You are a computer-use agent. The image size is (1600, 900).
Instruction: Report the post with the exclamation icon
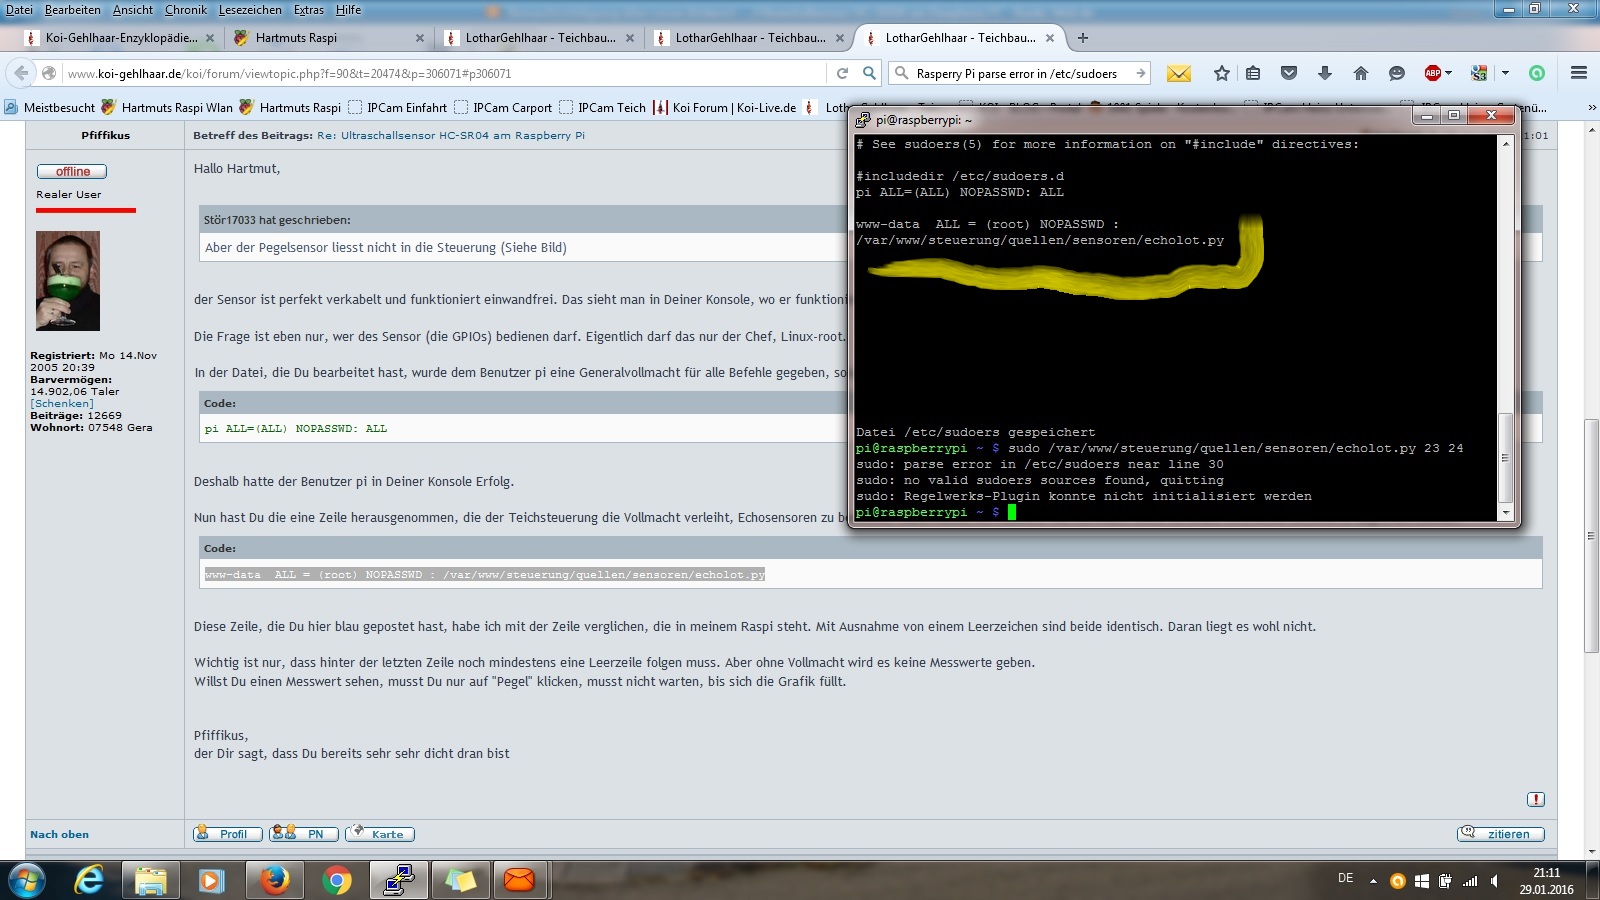point(1536,799)
